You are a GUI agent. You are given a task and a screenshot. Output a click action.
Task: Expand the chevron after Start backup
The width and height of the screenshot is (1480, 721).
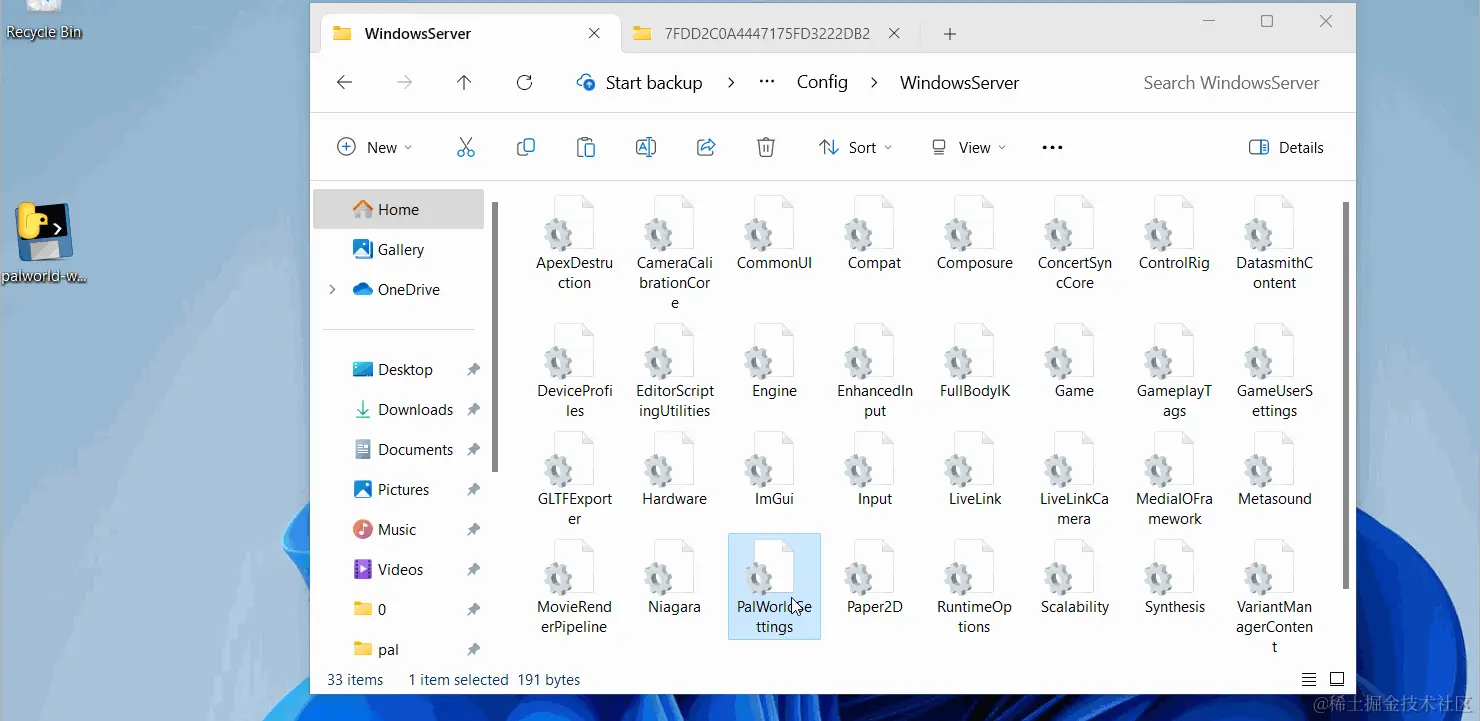coord(731,83)
